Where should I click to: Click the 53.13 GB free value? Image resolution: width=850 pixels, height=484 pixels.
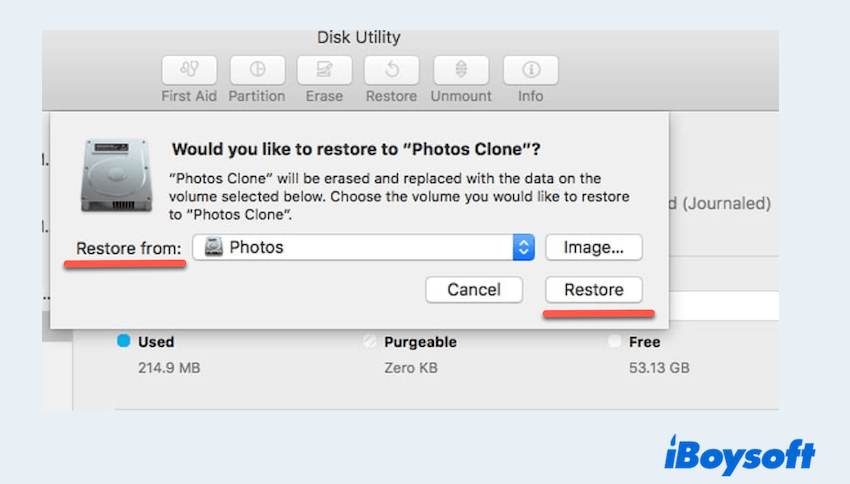(658, 368)
